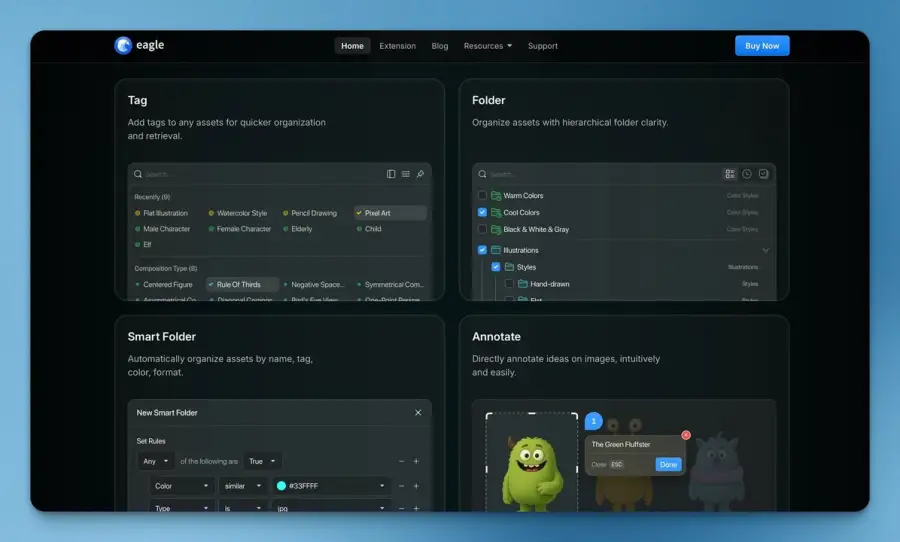The height and width of the screenshot is (542, 900).
Task: Click the Cool Colors folder icon
Action: coord(496,212)
